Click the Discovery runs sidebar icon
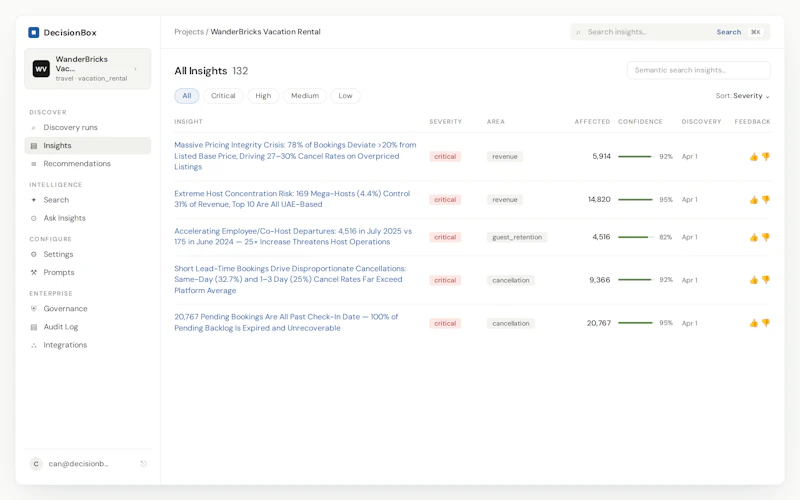The width and height of the screenshot is (800, 500). [x=34, y=128]
